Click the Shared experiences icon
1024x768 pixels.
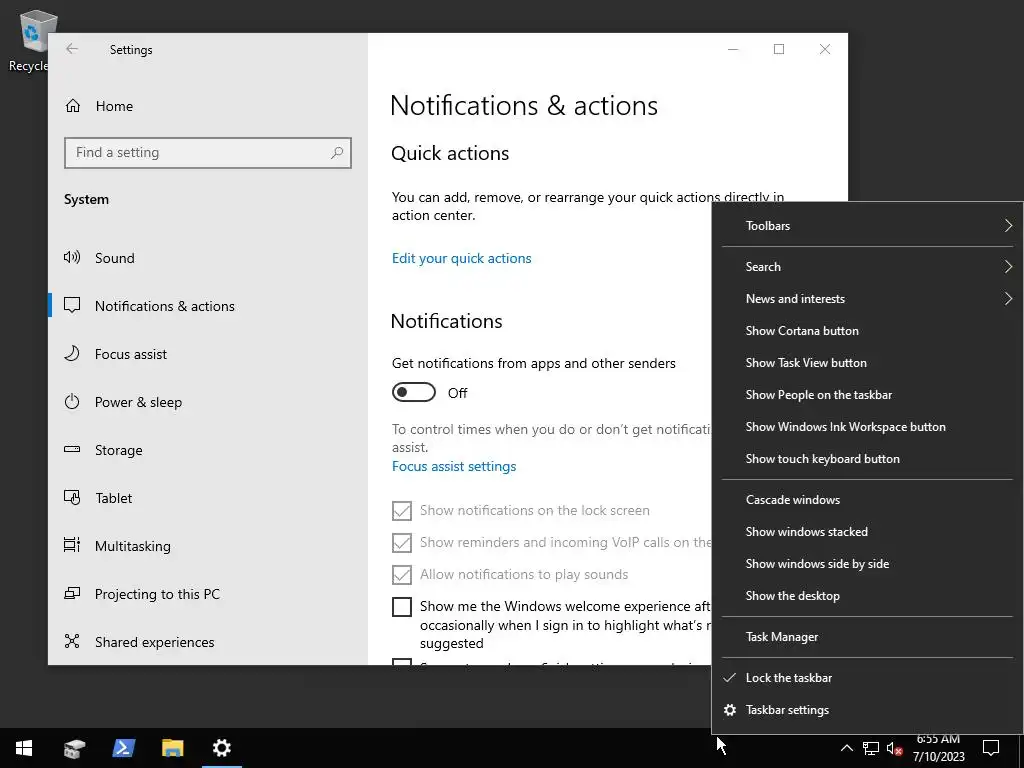pos(72,641)
